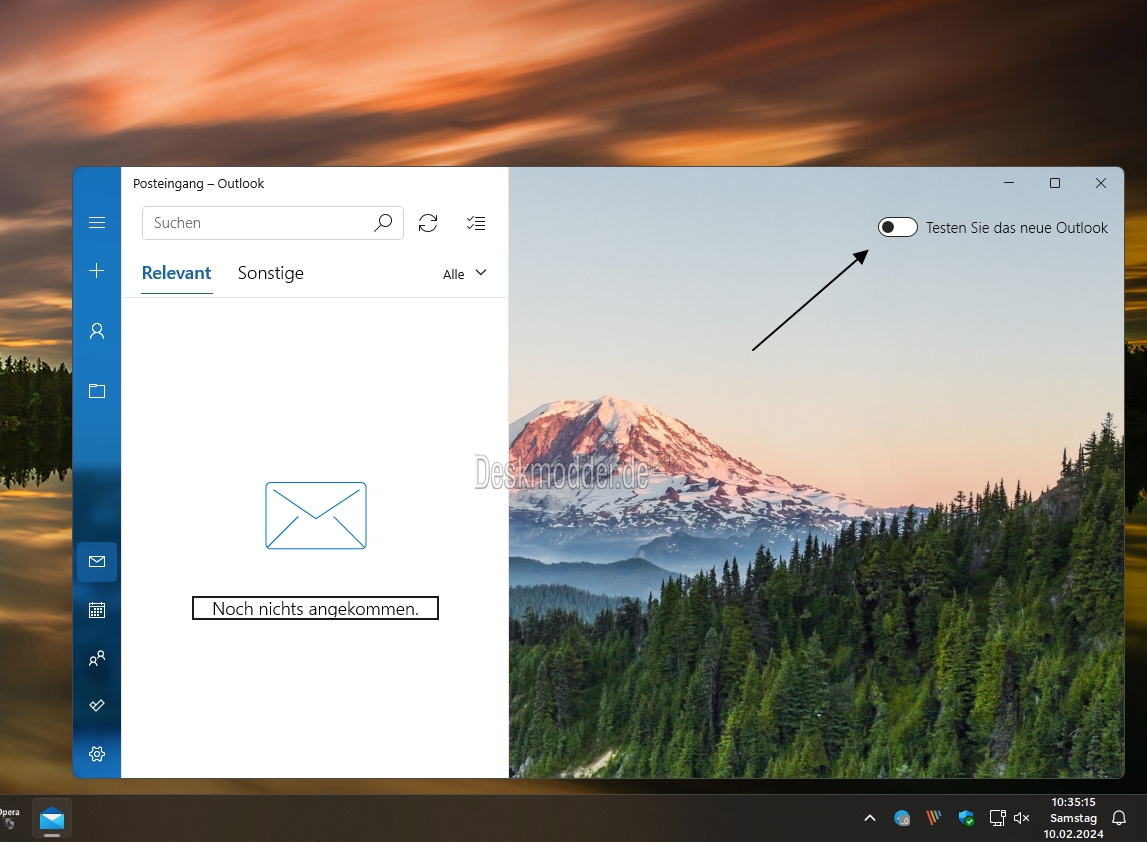This screenshot has height=842, width=1147.
Task: Focus the Suchen search field
Action: (x=272, y=223)
